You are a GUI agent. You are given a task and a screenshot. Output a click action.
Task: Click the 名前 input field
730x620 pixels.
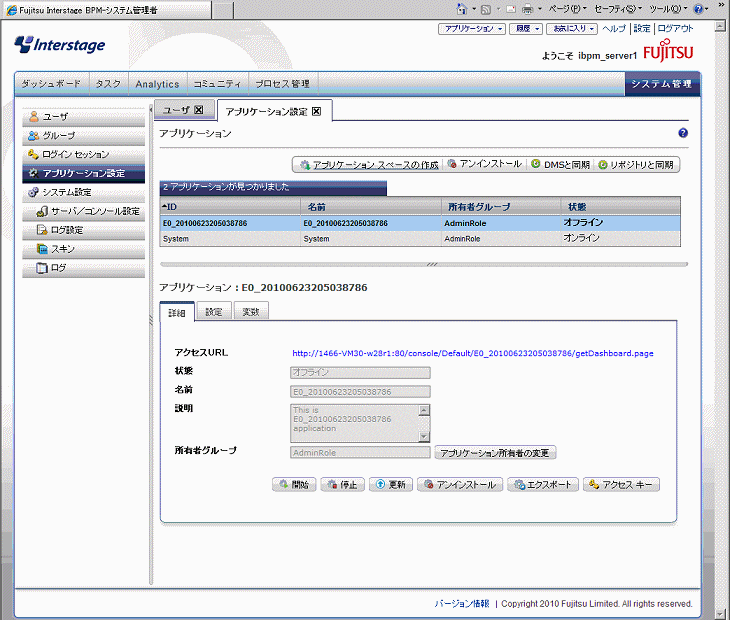pos(360,391)
